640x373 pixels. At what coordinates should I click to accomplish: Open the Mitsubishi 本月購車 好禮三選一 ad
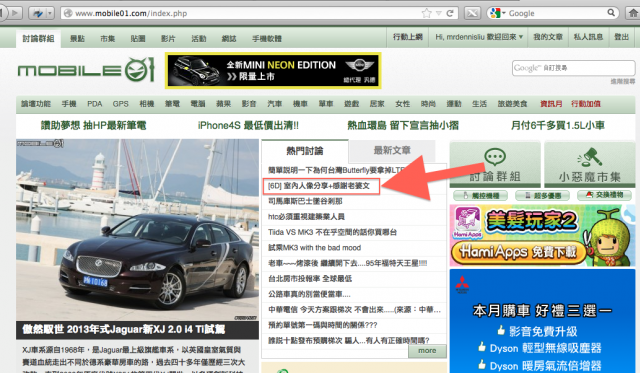542,321
